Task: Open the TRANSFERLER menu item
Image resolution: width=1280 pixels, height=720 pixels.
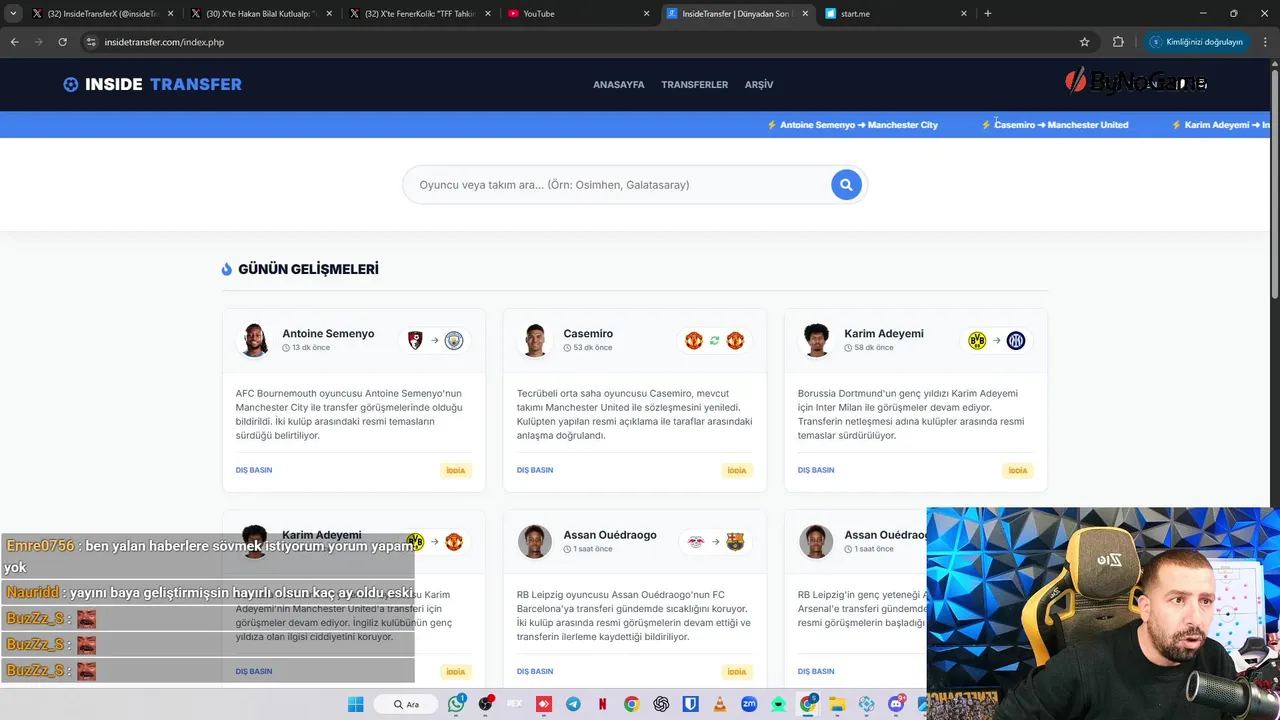Action: click(x=694, y=84)
